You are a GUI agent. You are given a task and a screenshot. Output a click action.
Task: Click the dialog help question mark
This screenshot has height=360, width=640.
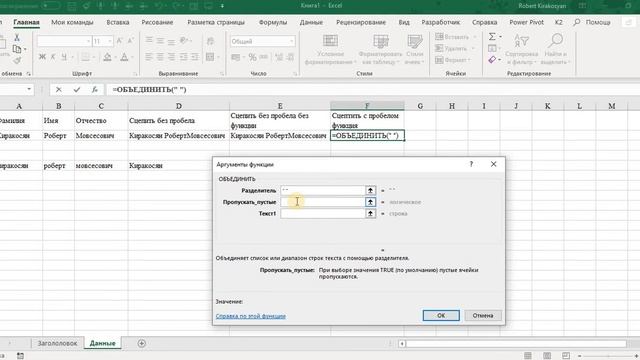coord(471,164)
